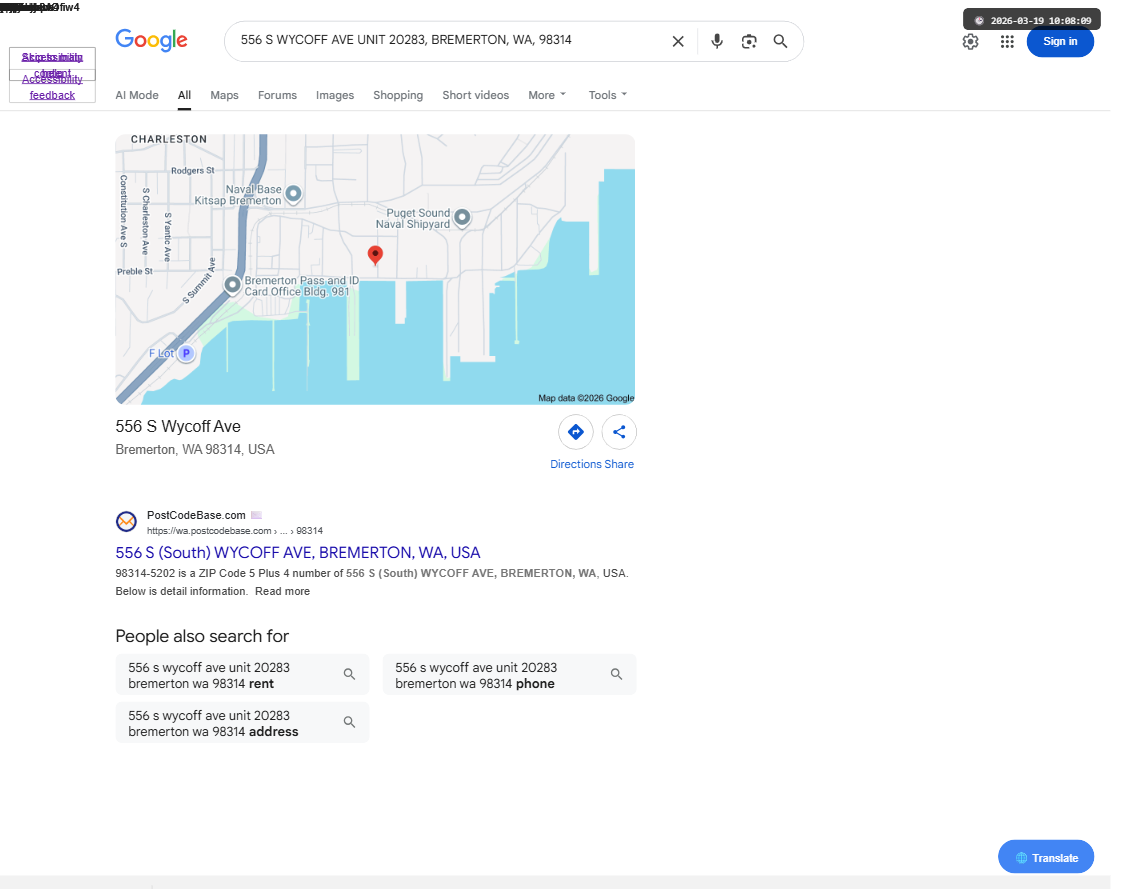Open the Google apps grid
Image resolution: width=1124 pixels, height=889 pixels.
pyautogui.click(x=1007, y=42)
